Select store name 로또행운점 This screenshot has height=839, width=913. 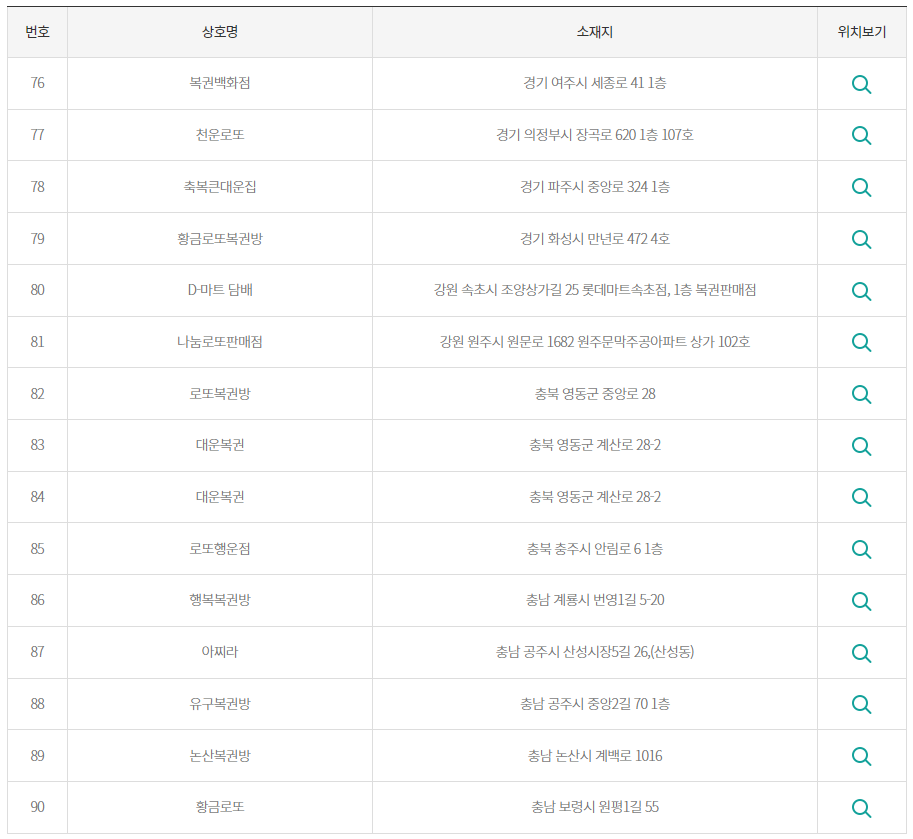pos(220,548)
